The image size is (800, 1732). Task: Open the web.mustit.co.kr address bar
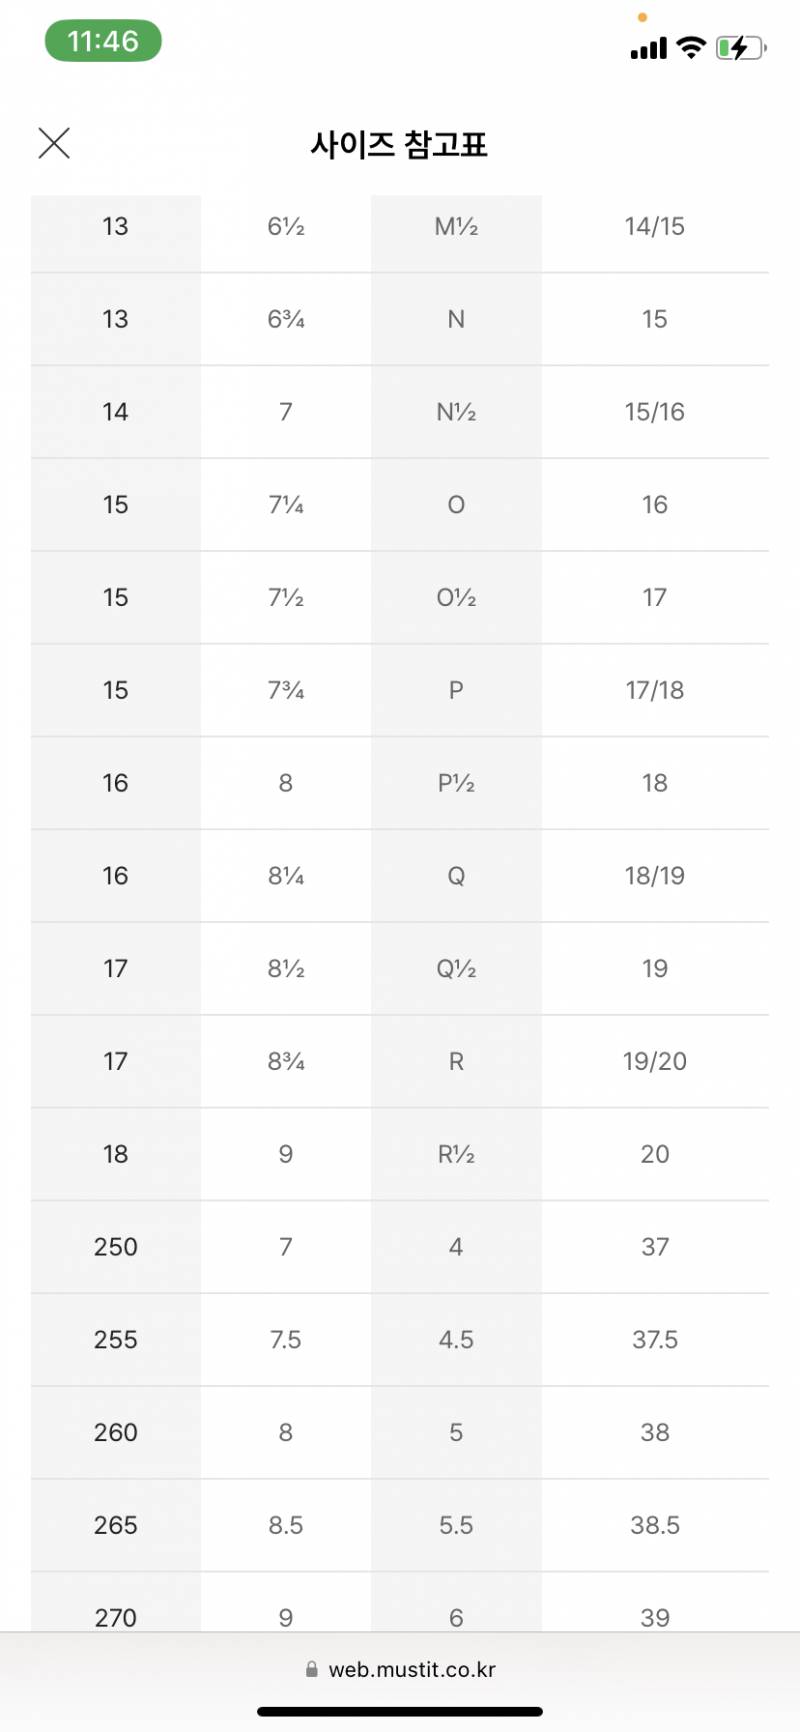tap(411, 1669)
